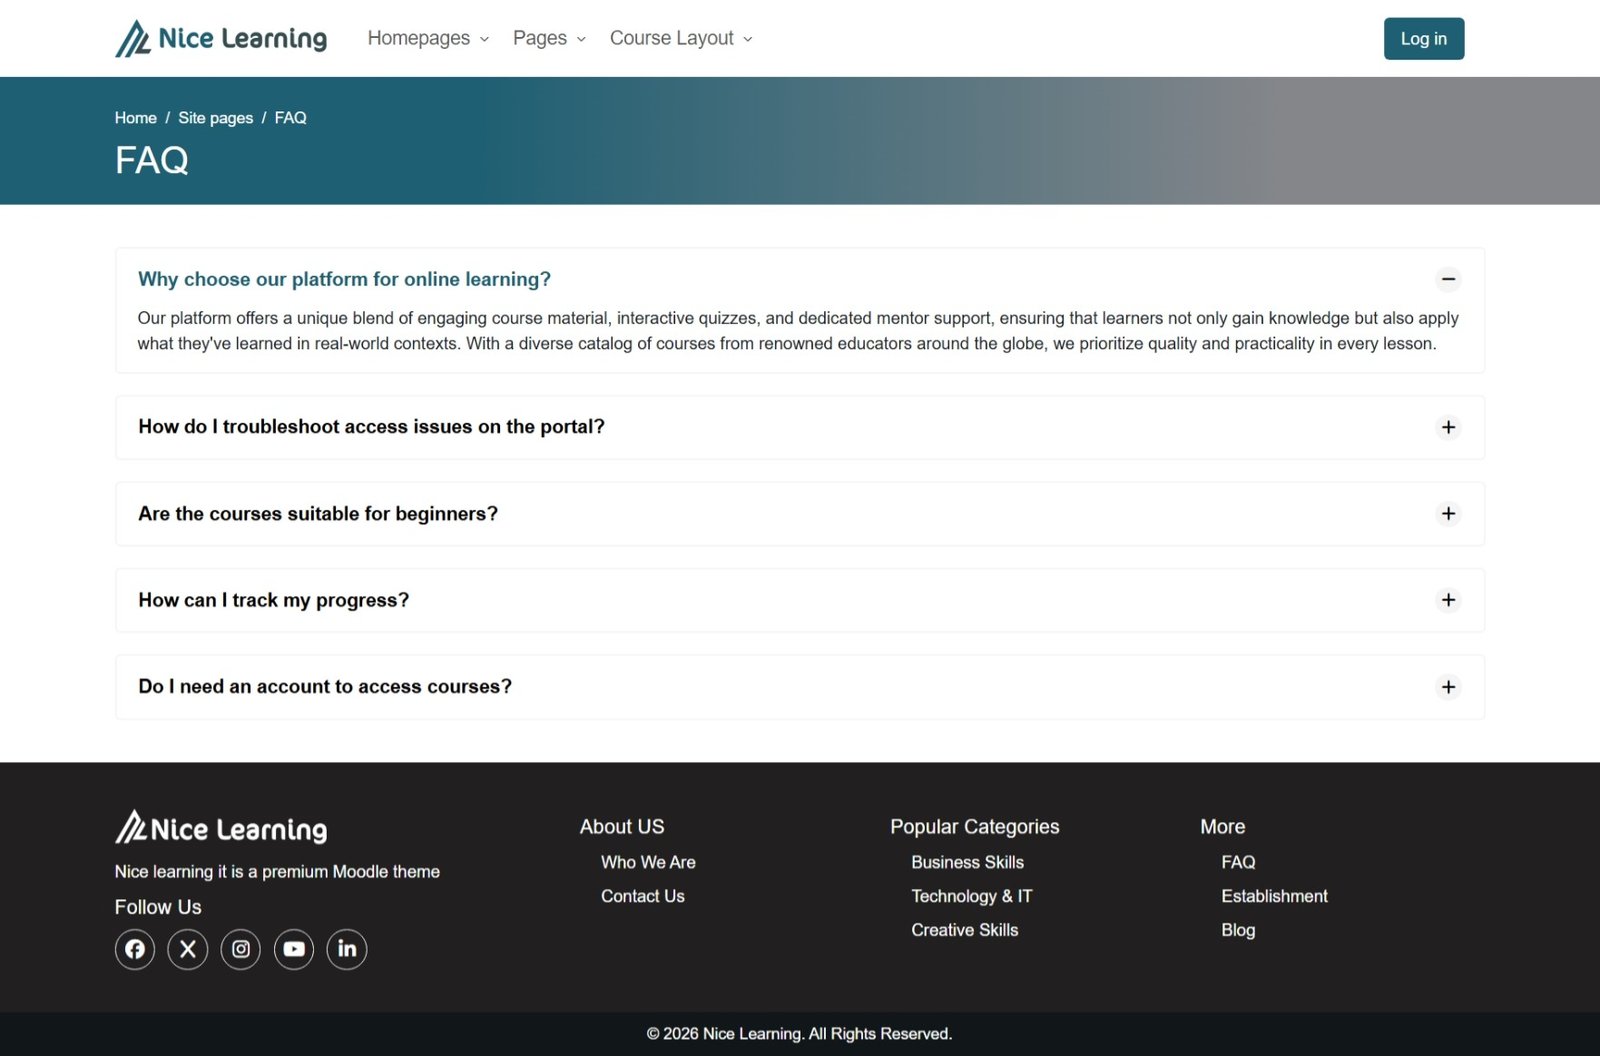Image resolution: width=1600 pixels, height=1056 pixels.
Task: Expand the need an account question
Action: (1447, 687)
